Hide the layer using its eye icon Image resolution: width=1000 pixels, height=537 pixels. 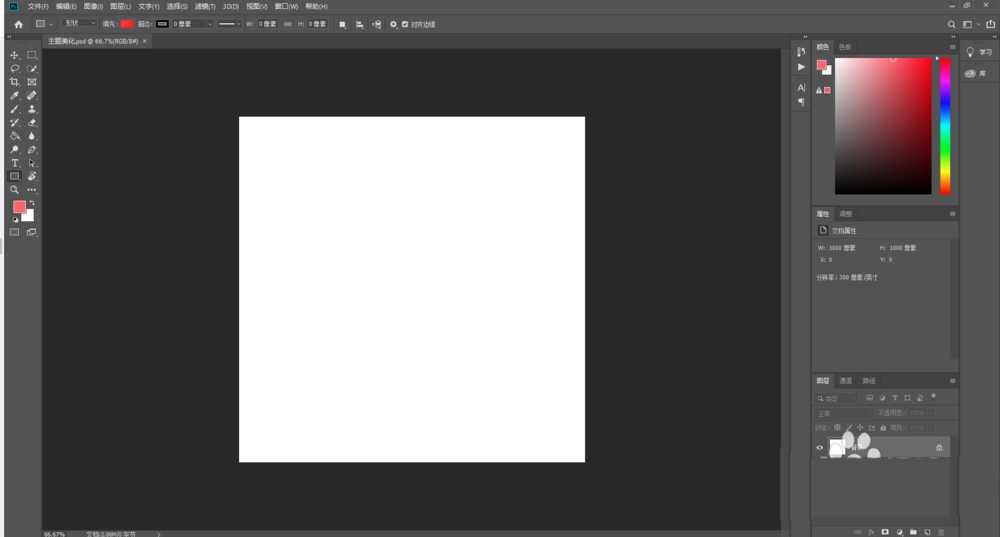[820, 448]
